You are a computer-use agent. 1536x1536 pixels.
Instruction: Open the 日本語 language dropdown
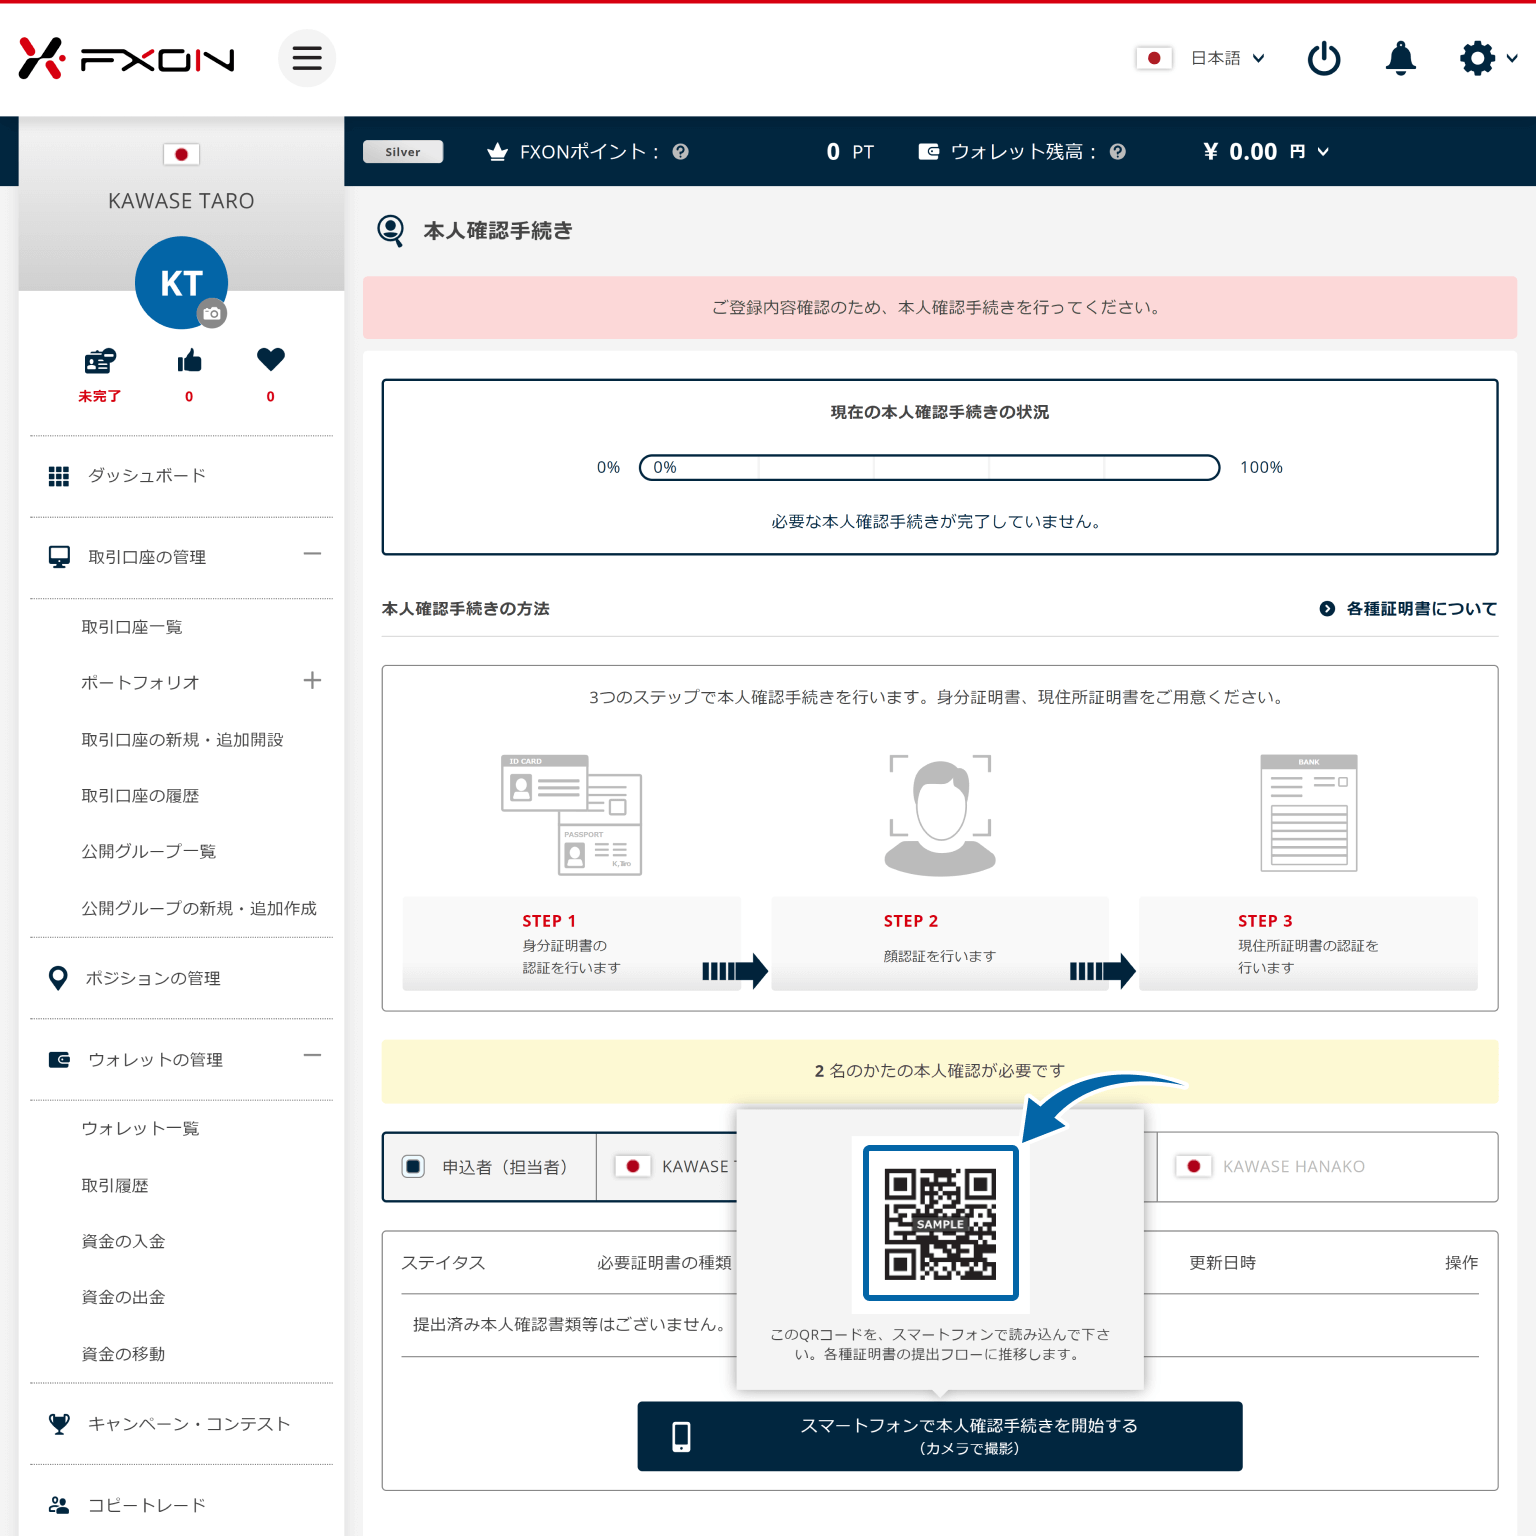click(1228, 58)
